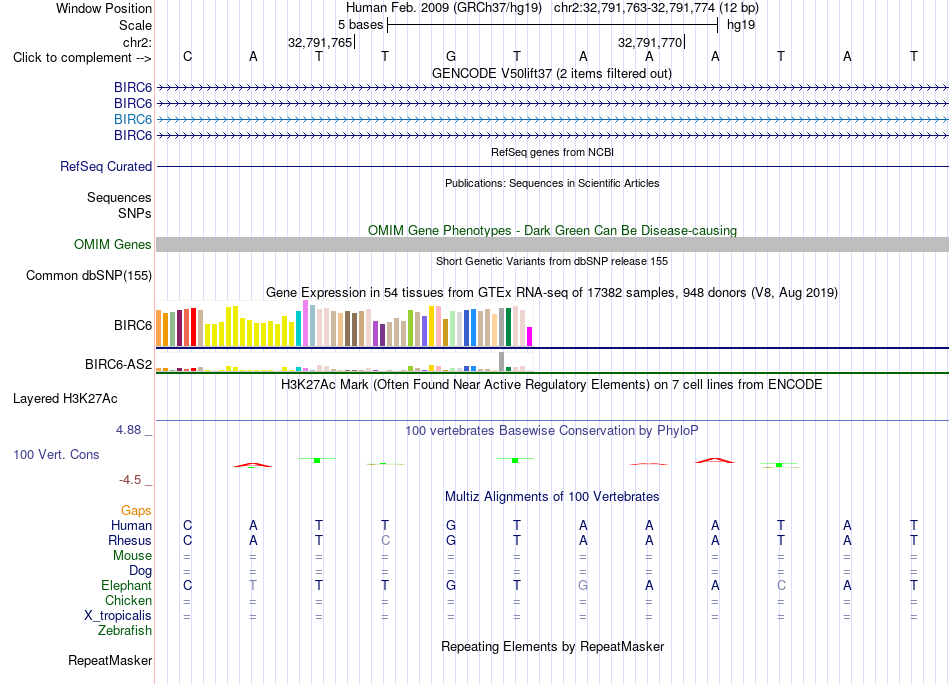Click the '100 Vert. Cons' track label
Screen dimensions: 950x684
[56, 454]
